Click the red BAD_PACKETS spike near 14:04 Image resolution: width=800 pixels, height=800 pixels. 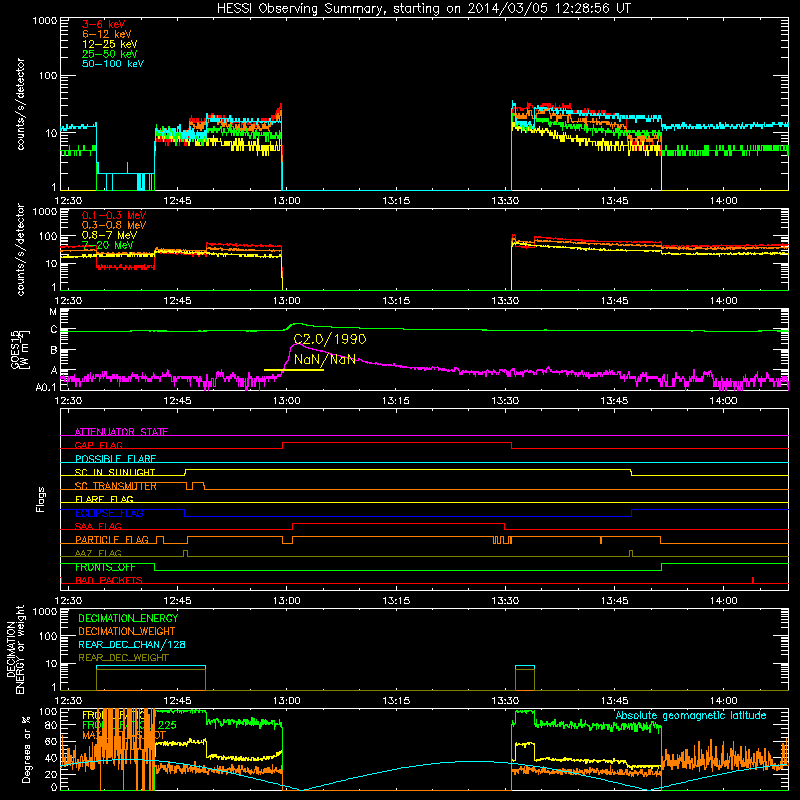pos(753,580)
